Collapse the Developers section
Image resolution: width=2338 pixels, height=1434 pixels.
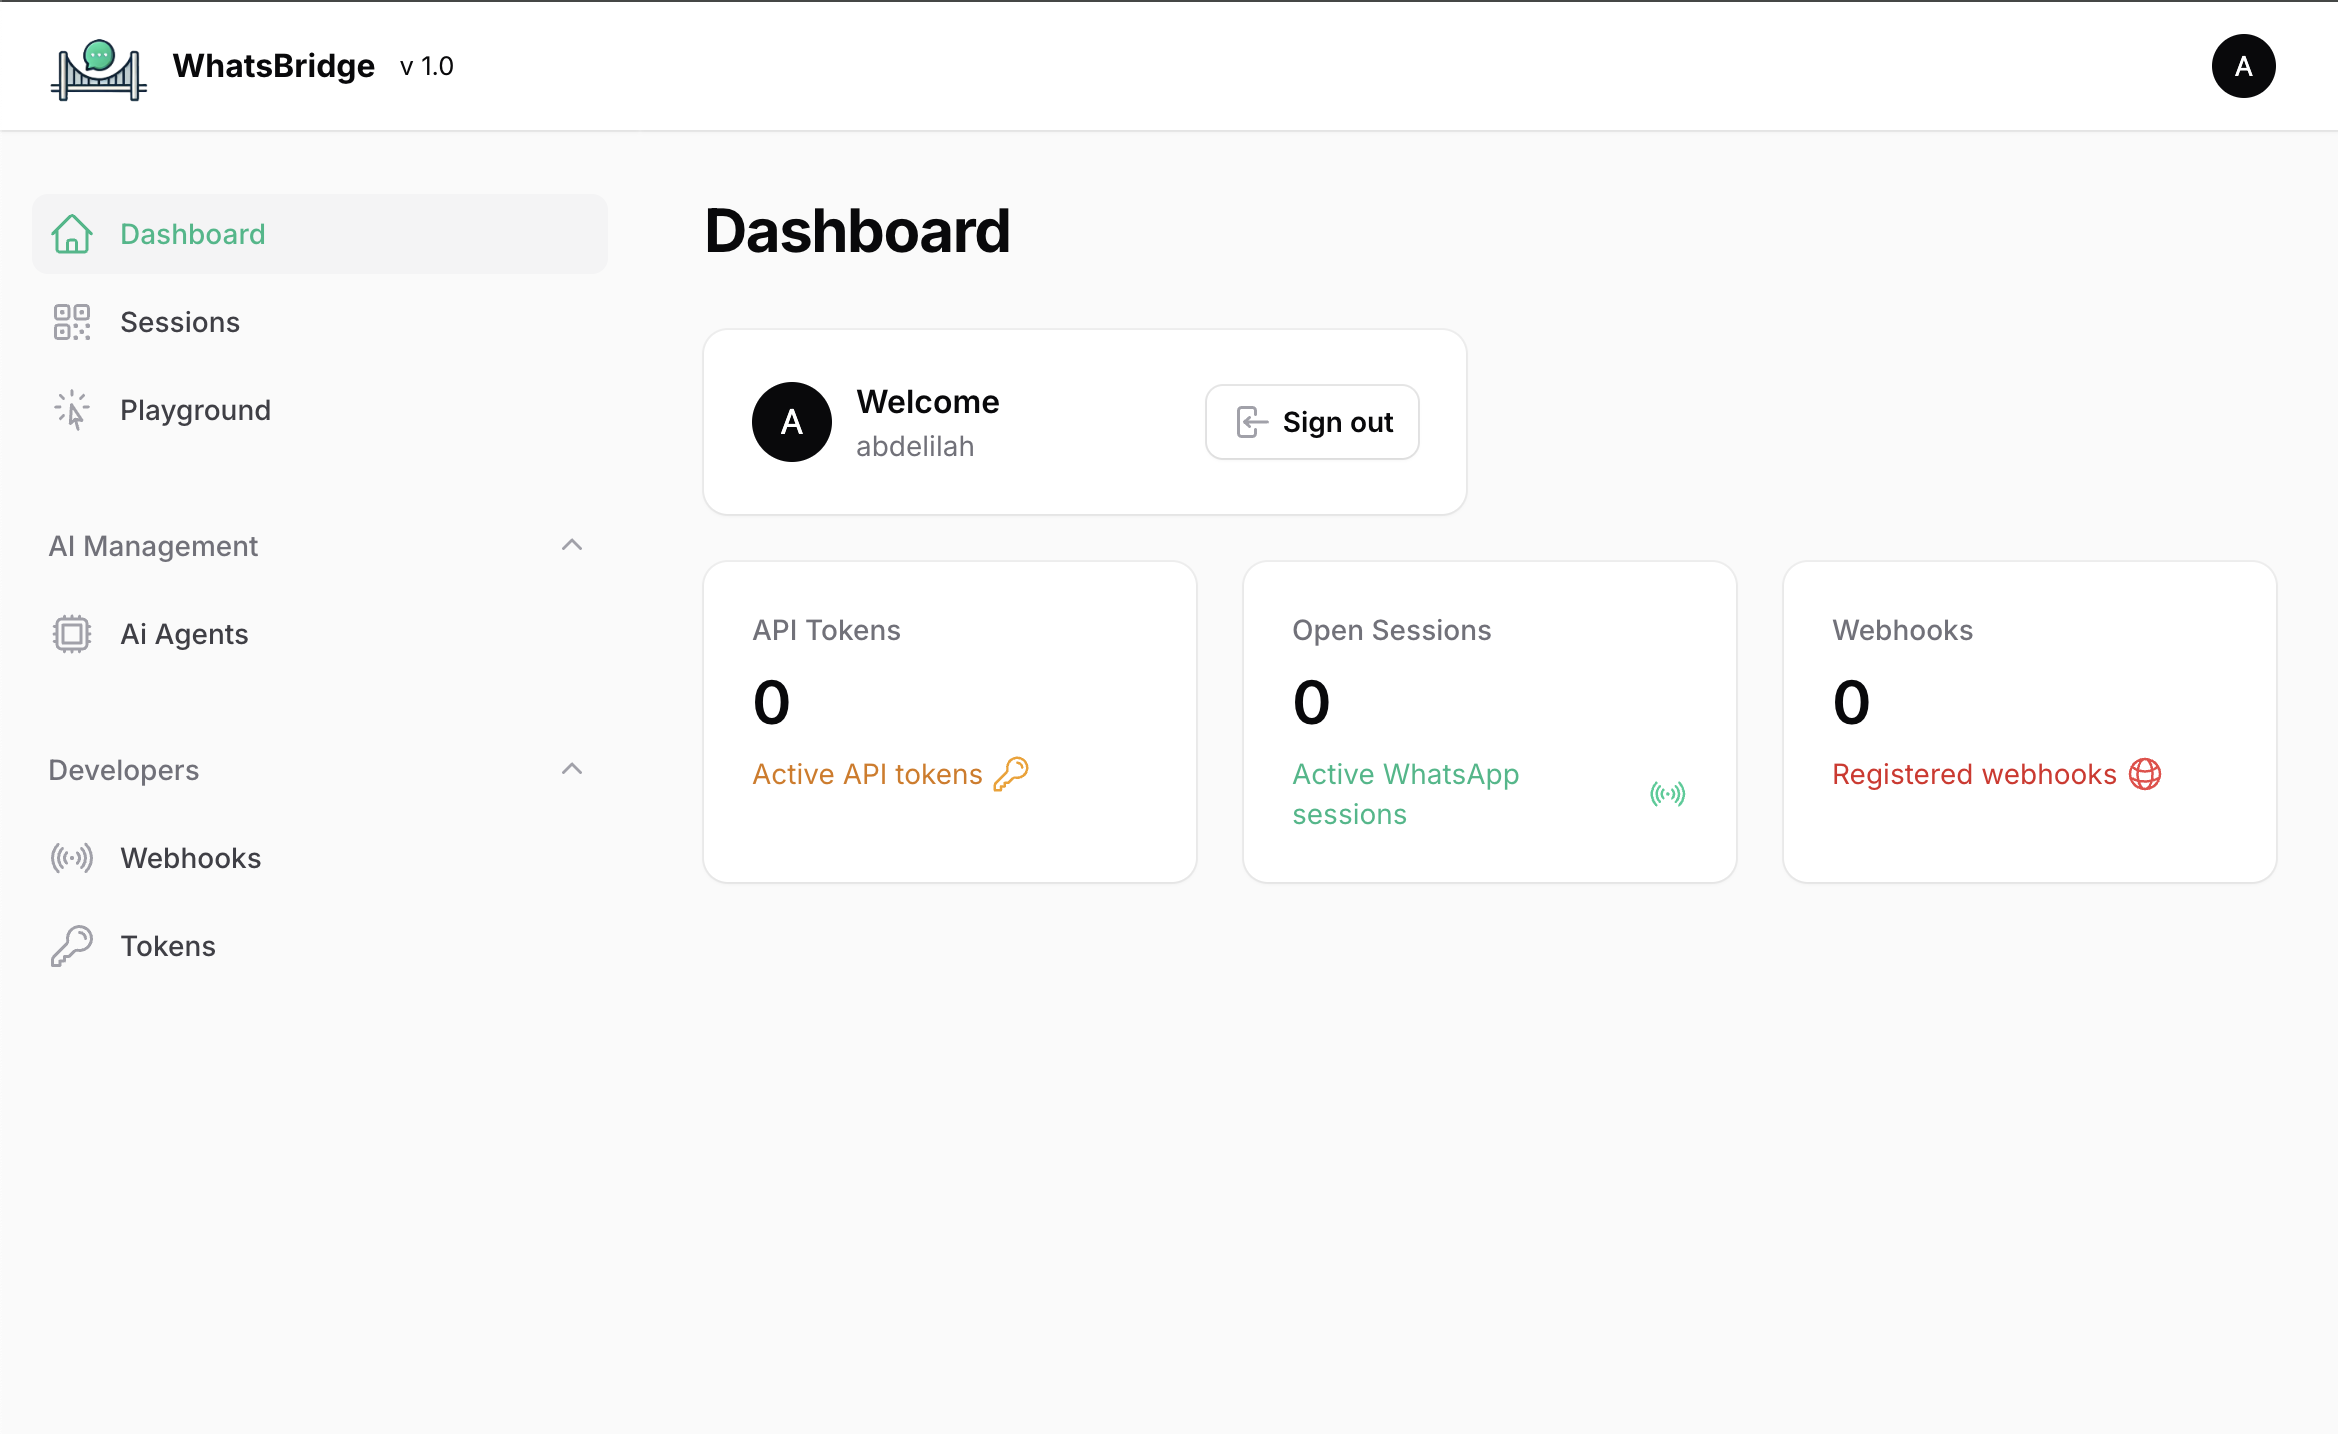point(572,769)
